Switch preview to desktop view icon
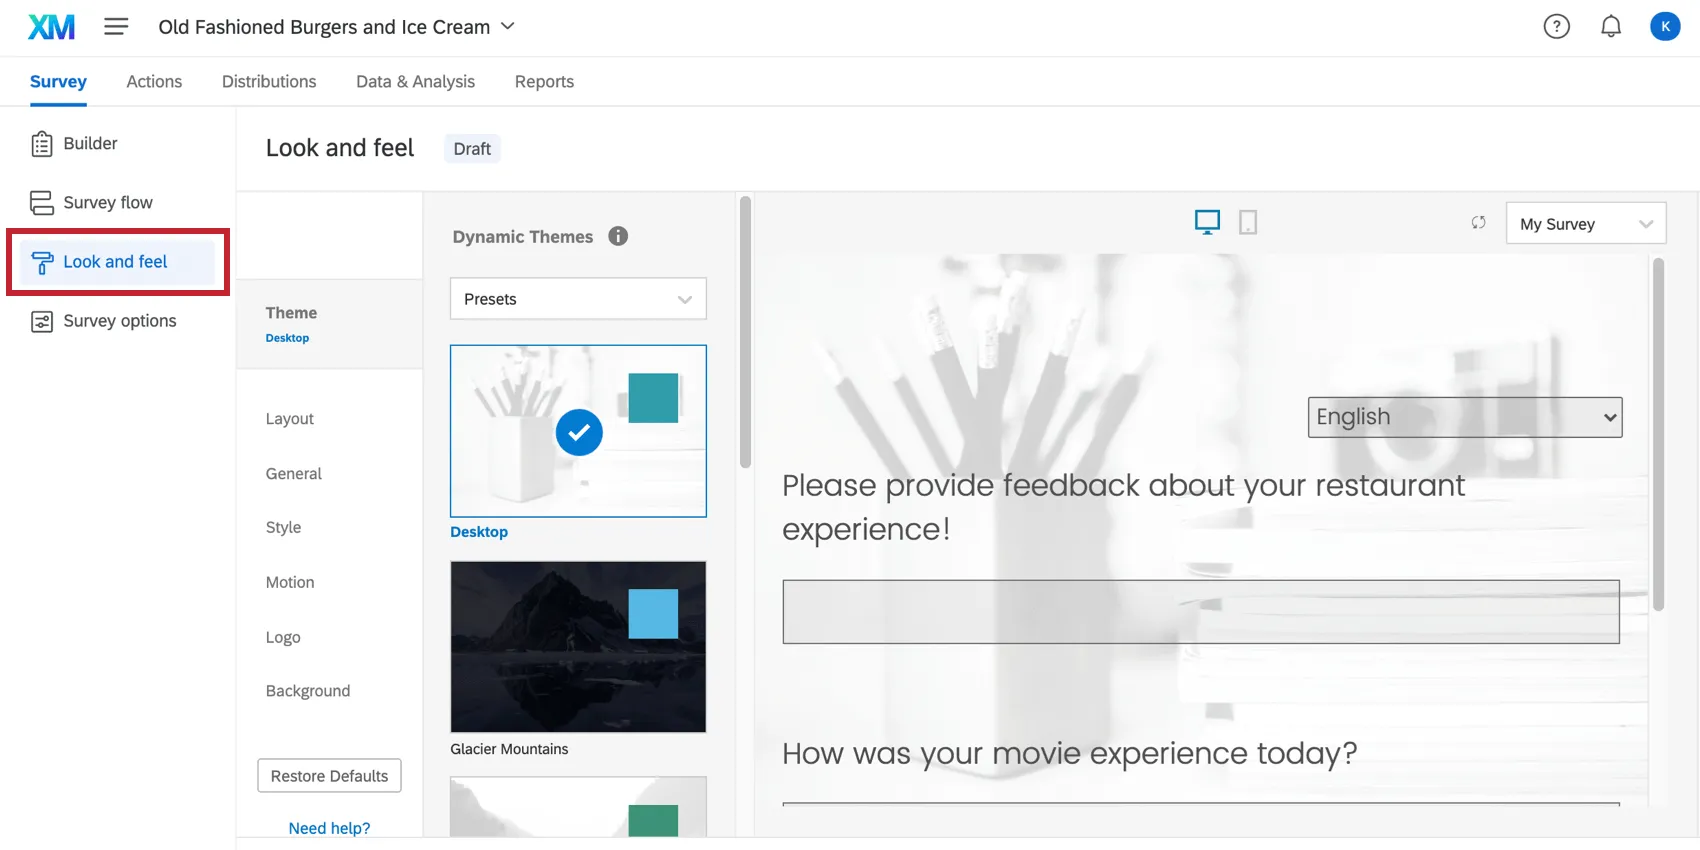Viewport: 1700px width, 850px height. click(x=1208, y=222)
